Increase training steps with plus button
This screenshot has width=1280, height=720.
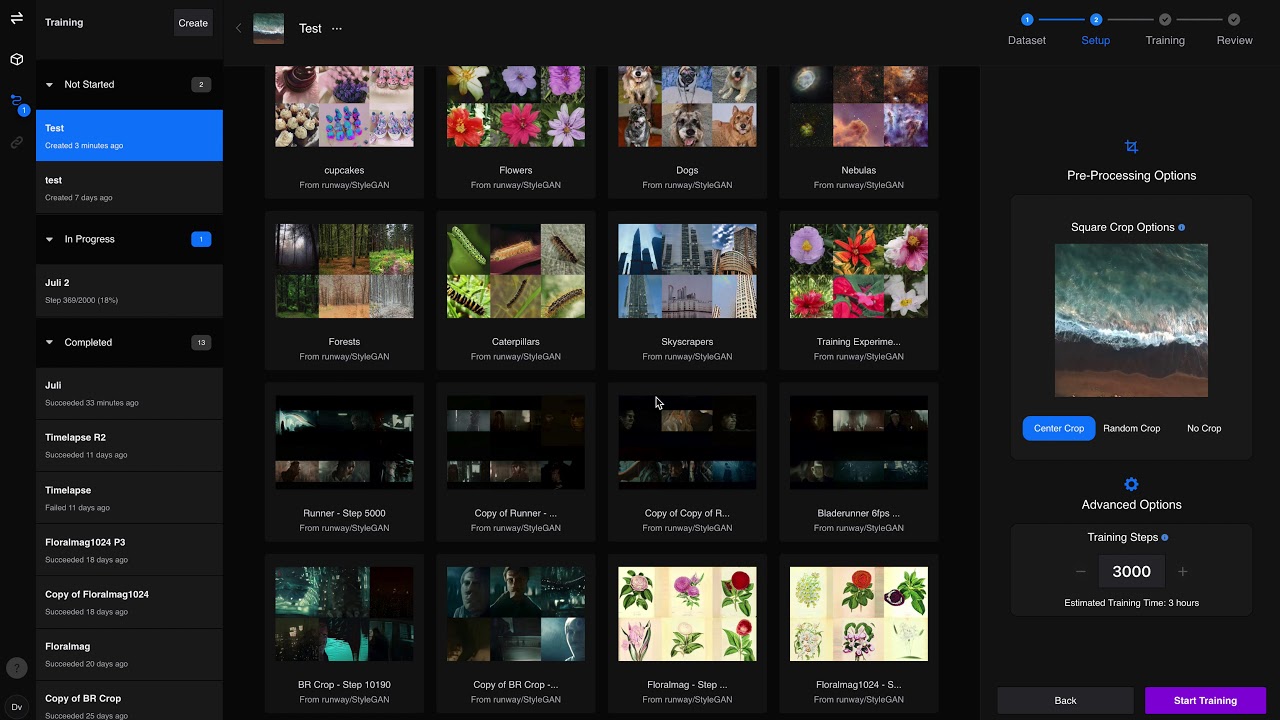click(1183, 572)
